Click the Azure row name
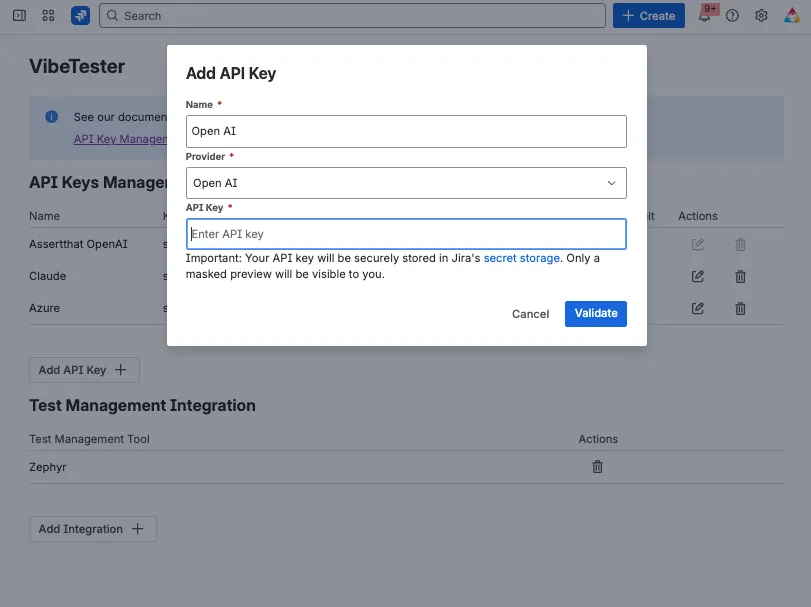 pos(44,308)
